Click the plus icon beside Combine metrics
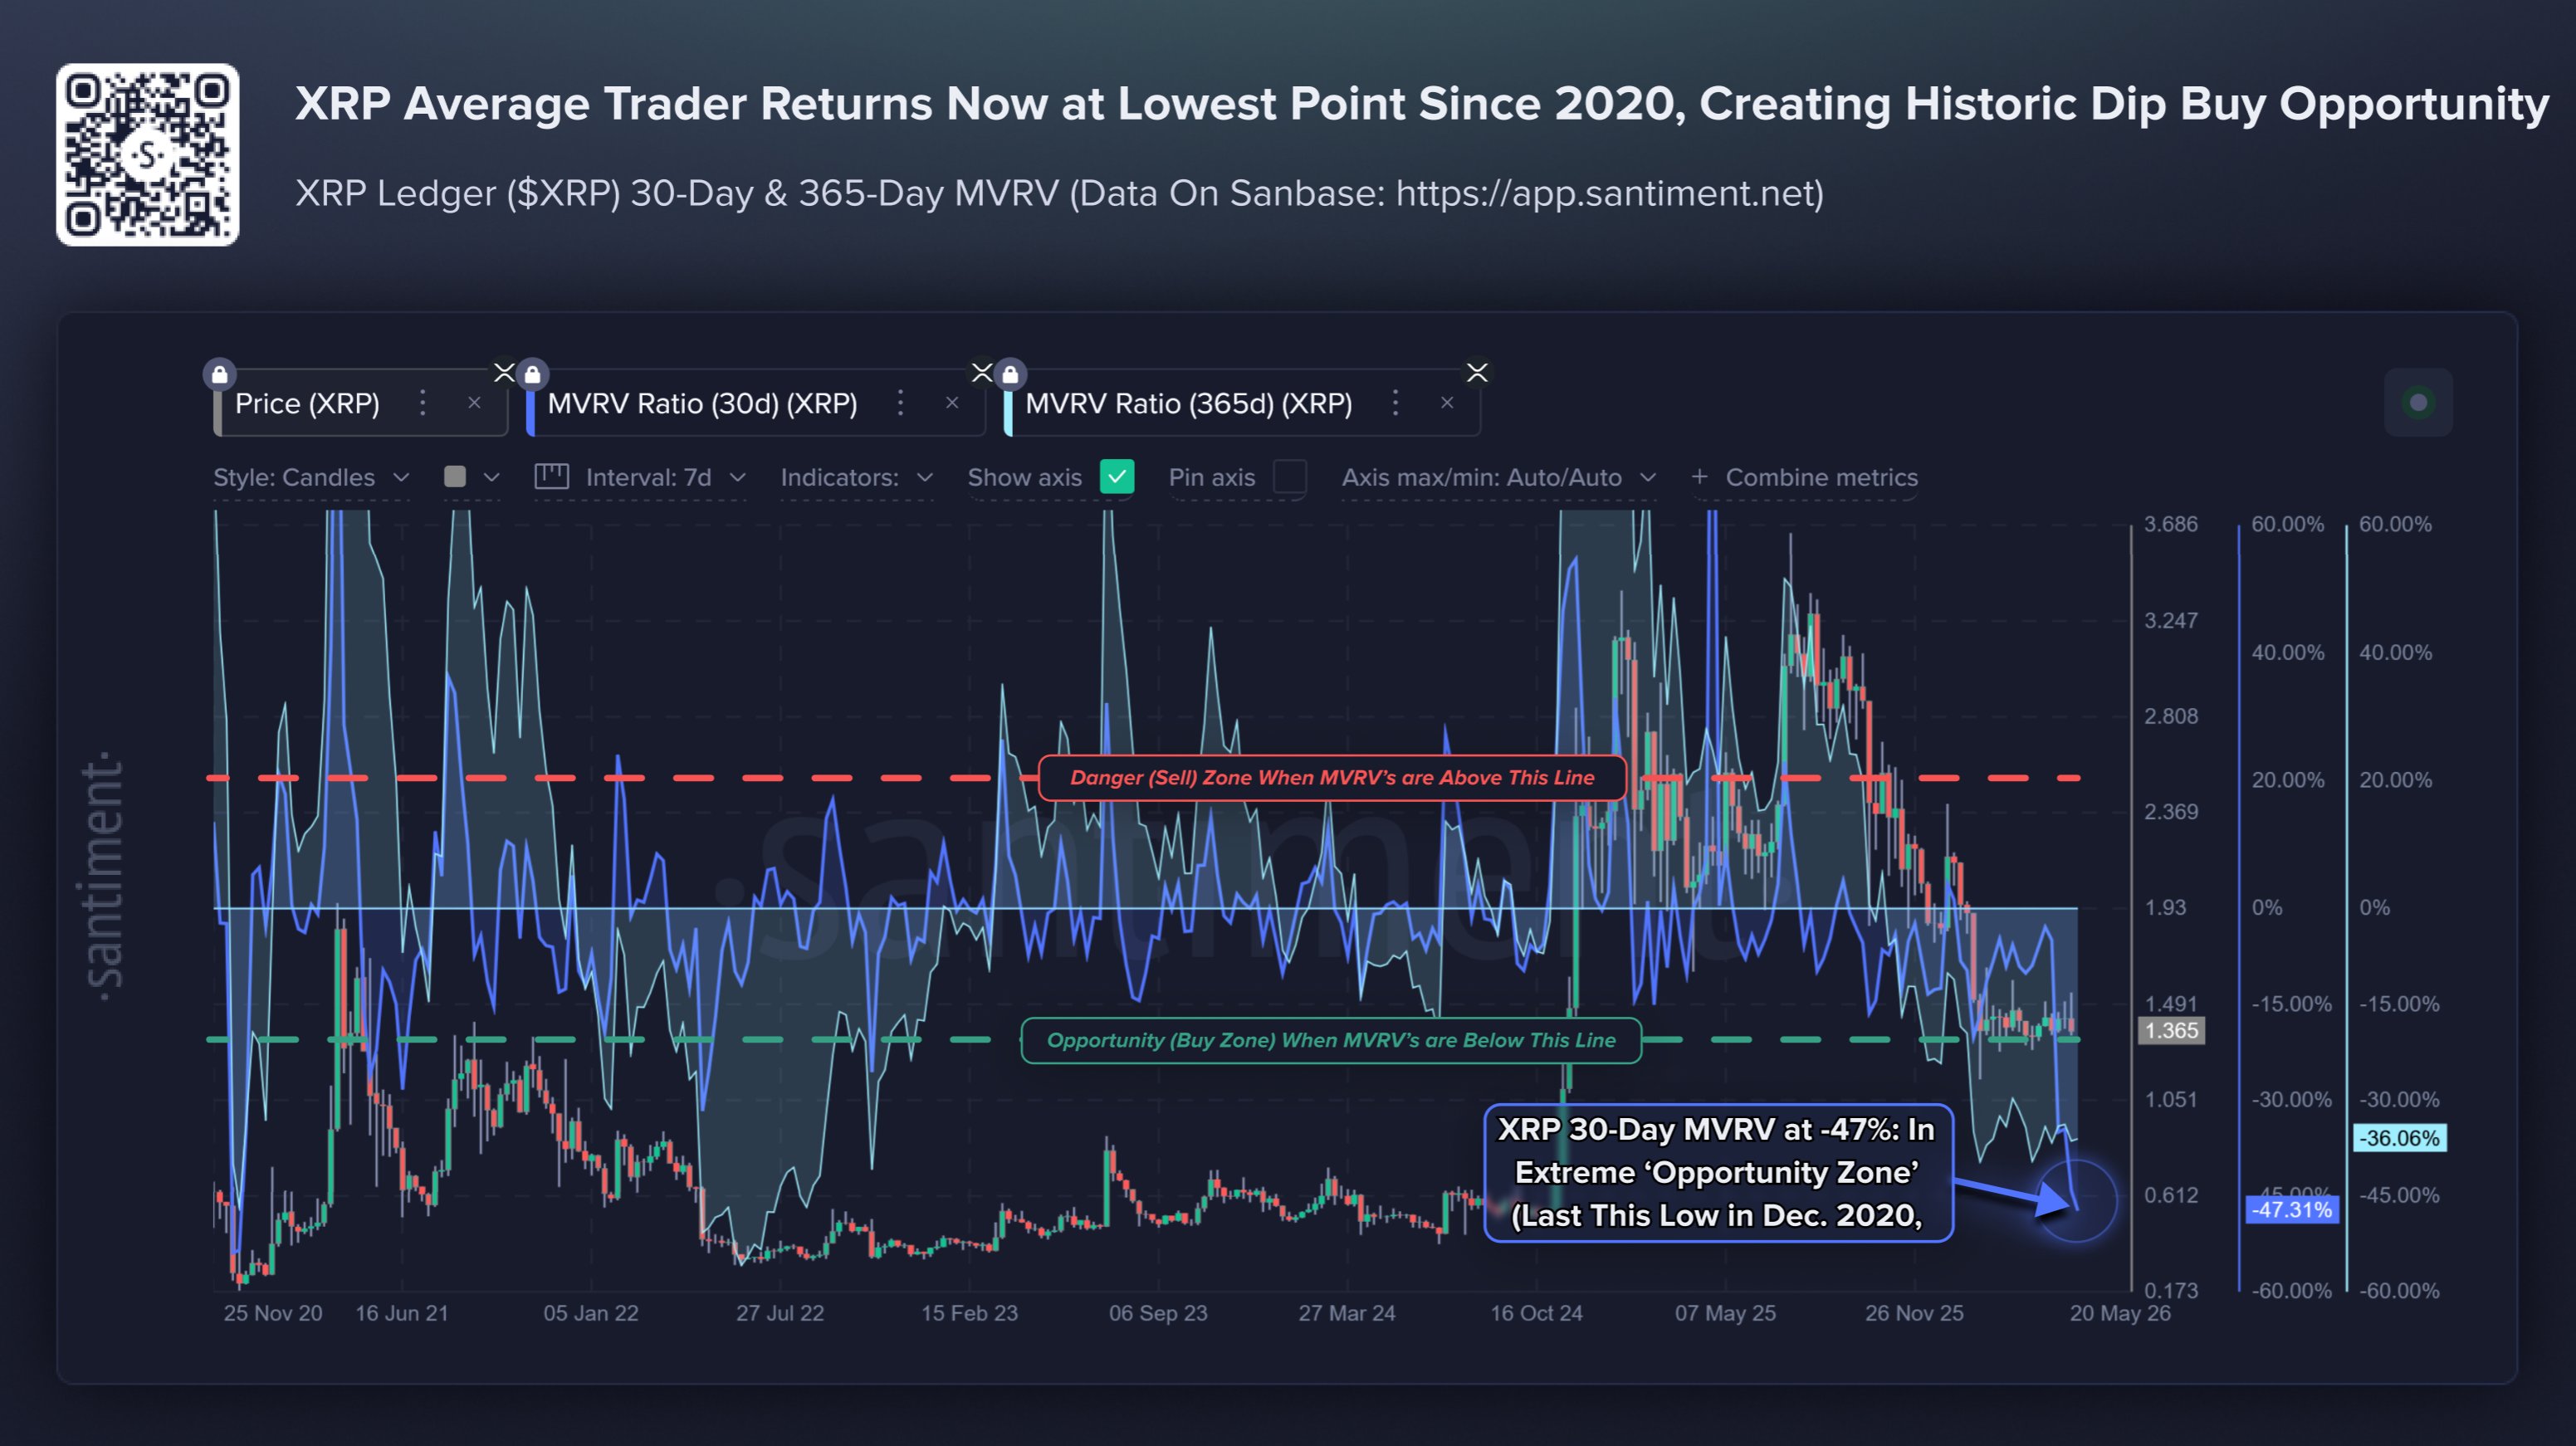The image size is (2576, 1446). pos(1699,477)
